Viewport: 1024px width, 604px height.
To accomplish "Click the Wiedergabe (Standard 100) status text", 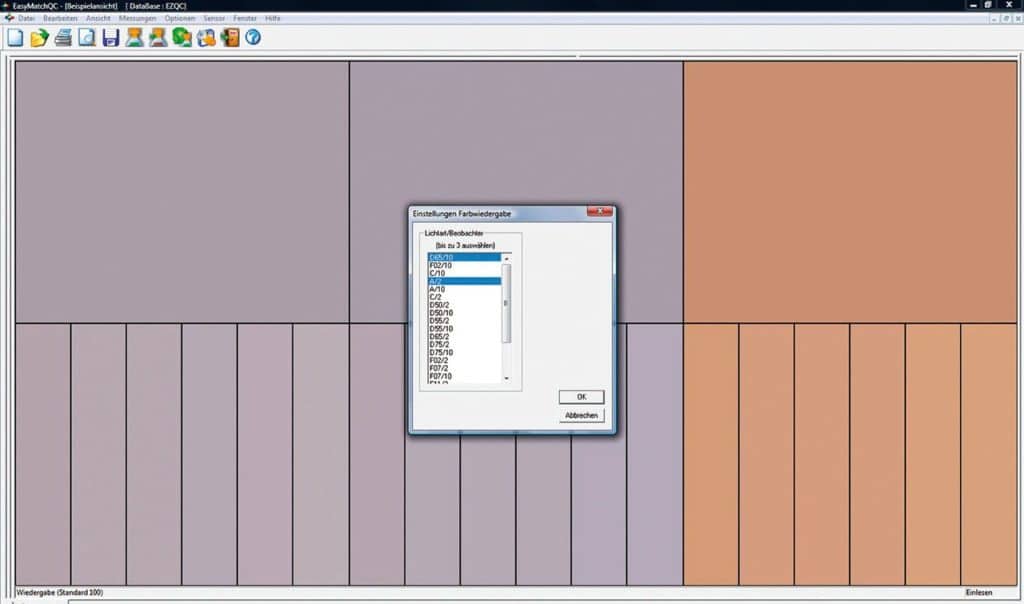I will [59, 593].
